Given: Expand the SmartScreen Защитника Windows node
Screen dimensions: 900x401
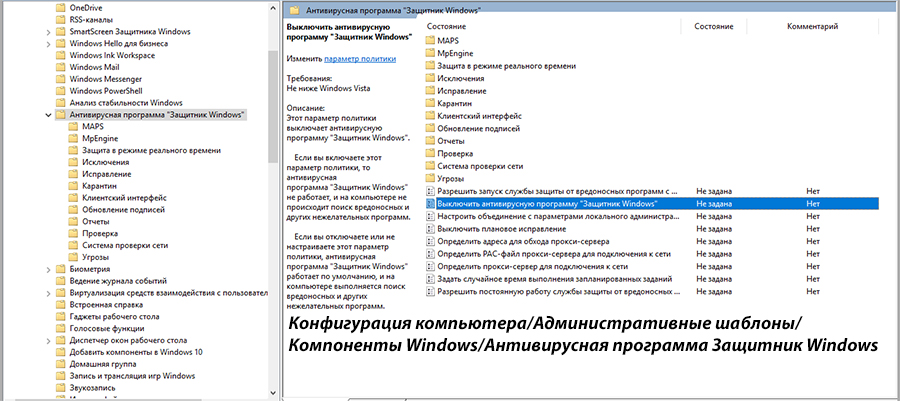Looking at the screenshot, I should pos(48,32).
